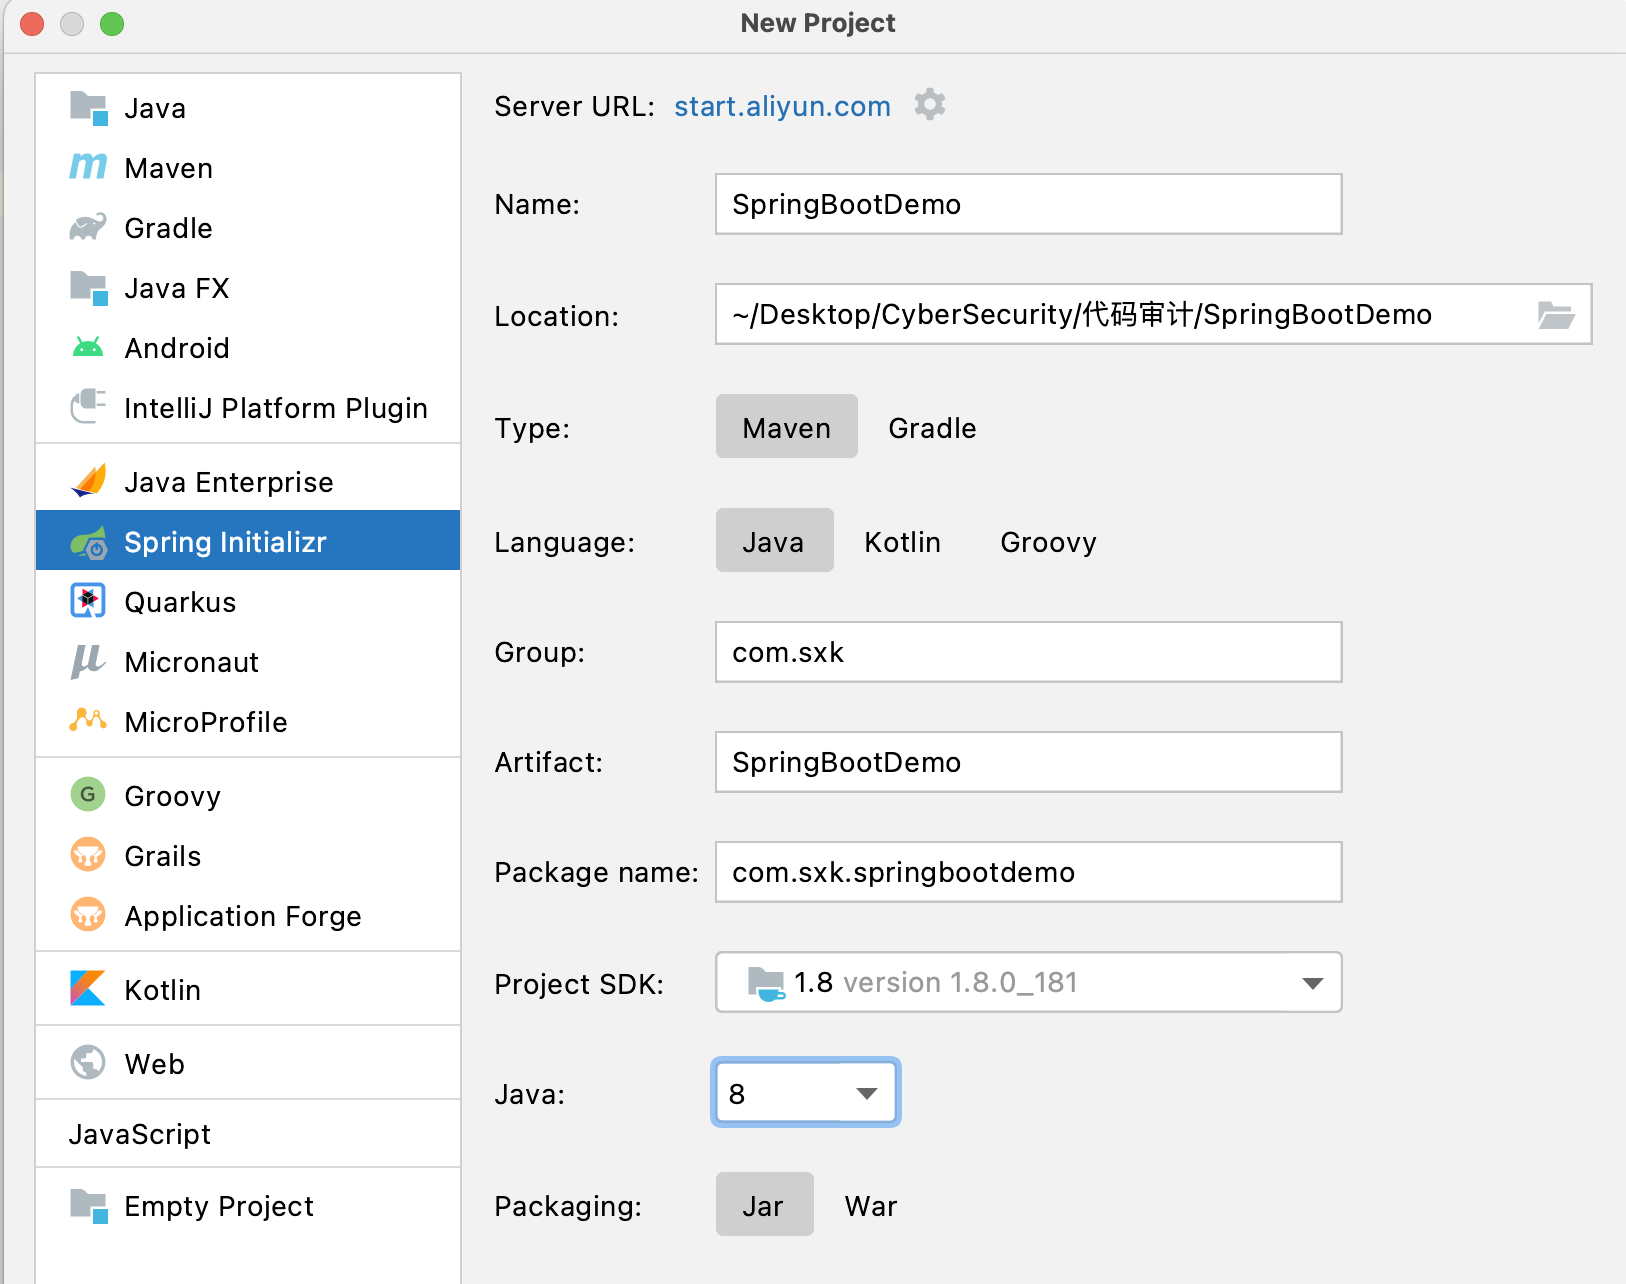
Task: Click the Package name input field
Action: click(1028, 872)
